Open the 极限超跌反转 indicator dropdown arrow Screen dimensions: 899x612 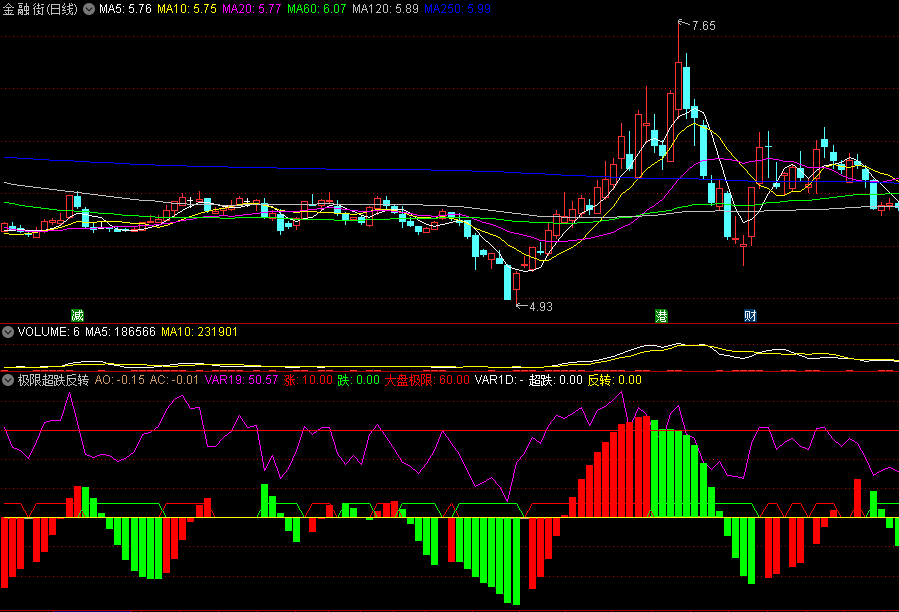coord(7,380)
